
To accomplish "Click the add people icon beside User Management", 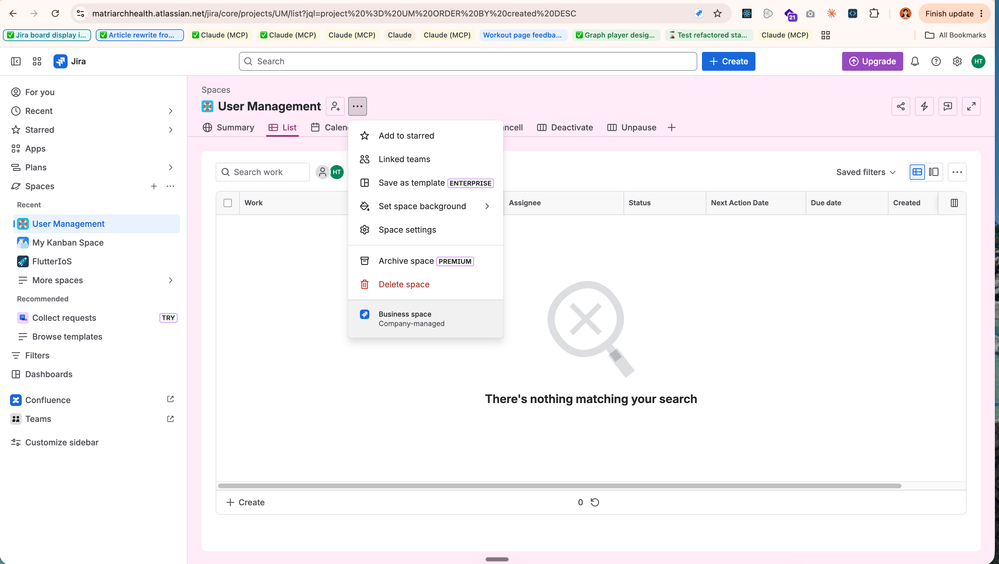I will (x=335, y=106).
